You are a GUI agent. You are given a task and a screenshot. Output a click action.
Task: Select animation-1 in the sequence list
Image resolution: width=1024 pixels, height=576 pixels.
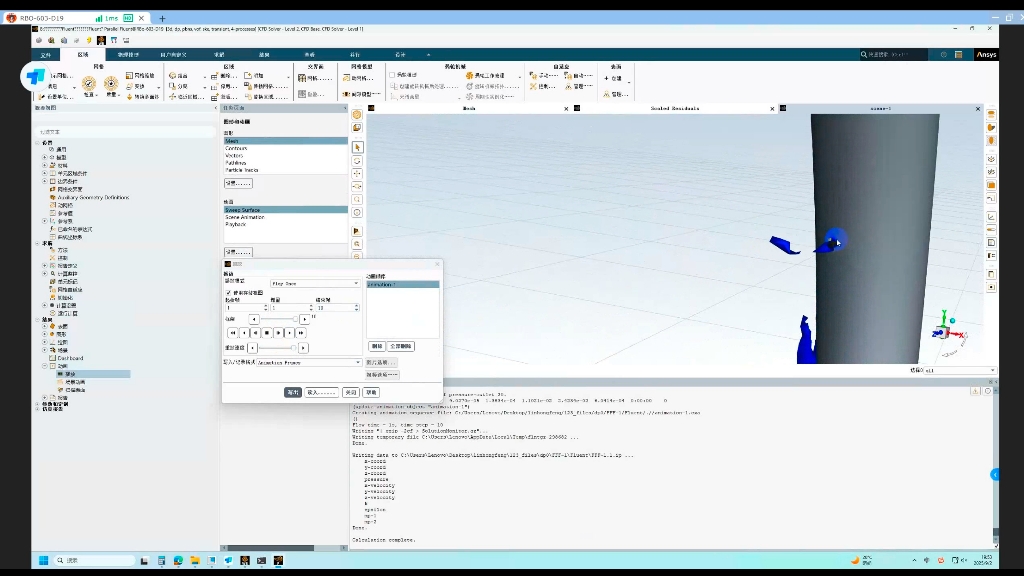(402, 285)
